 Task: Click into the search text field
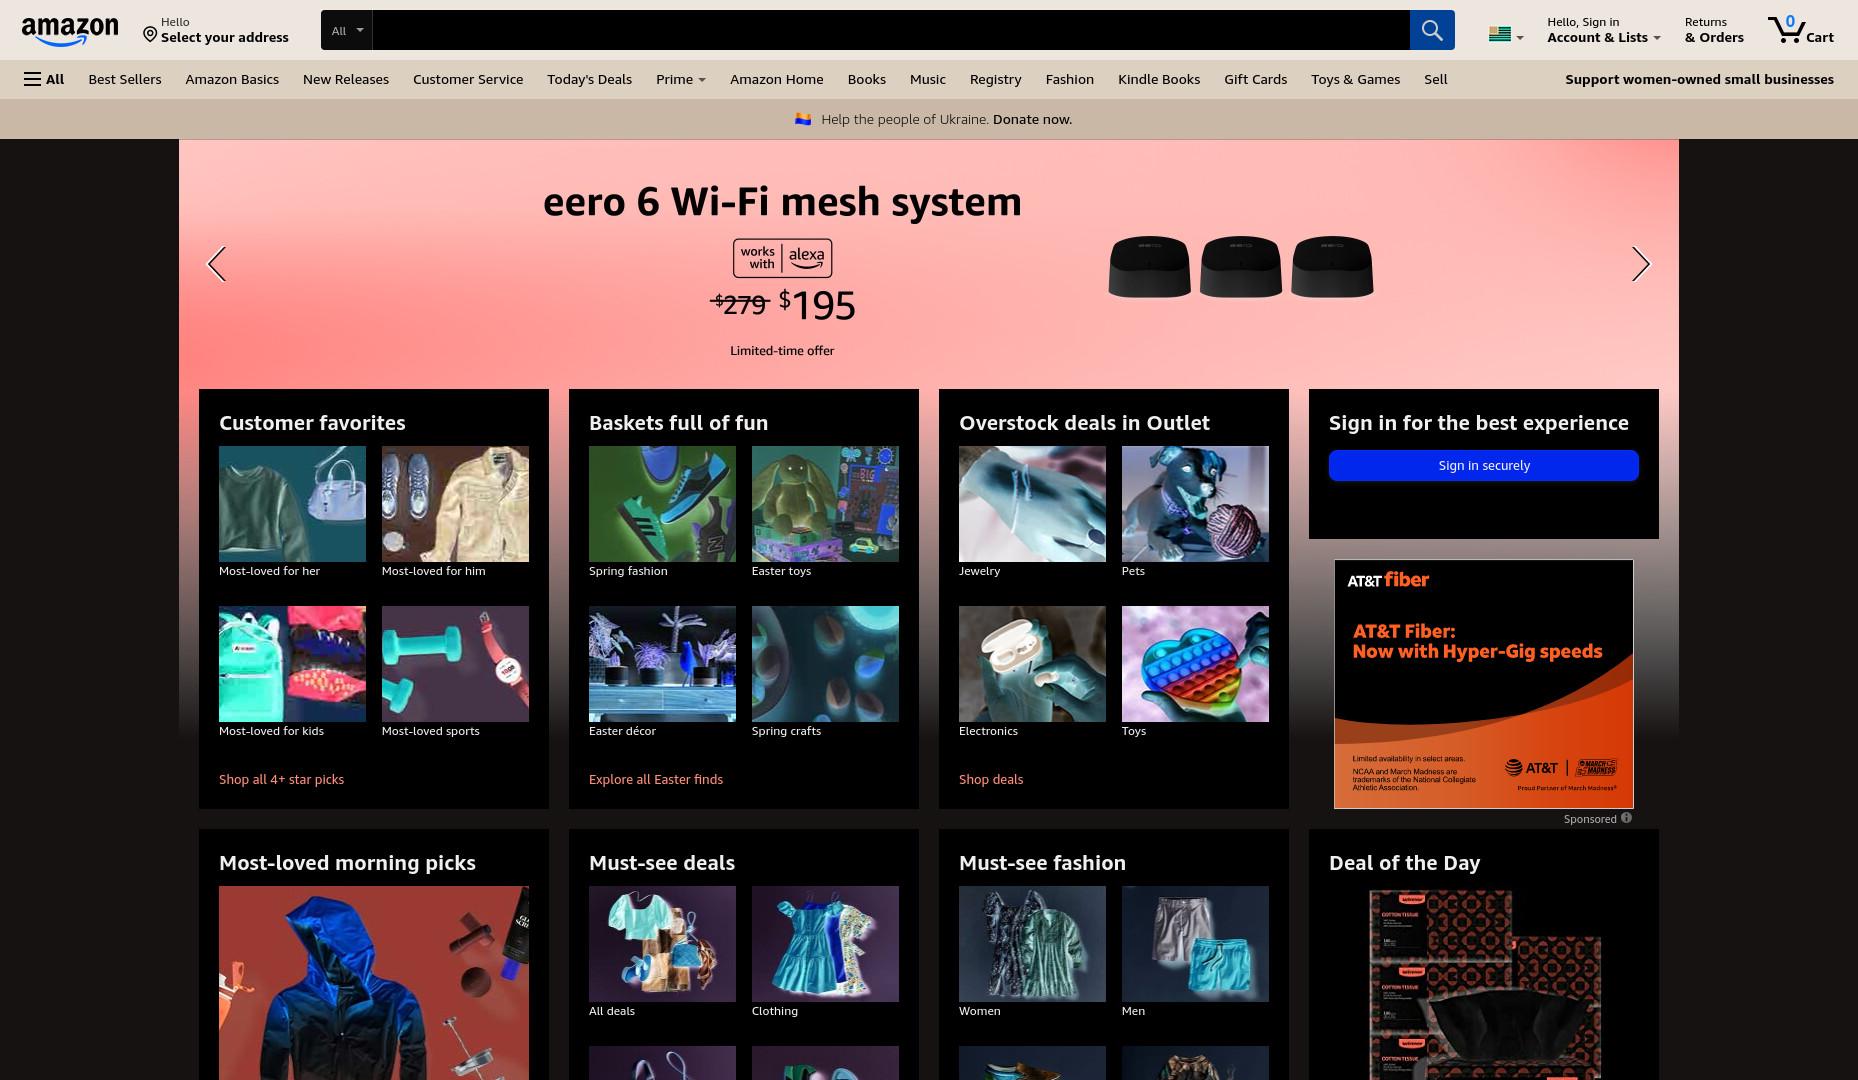point(891,30)
